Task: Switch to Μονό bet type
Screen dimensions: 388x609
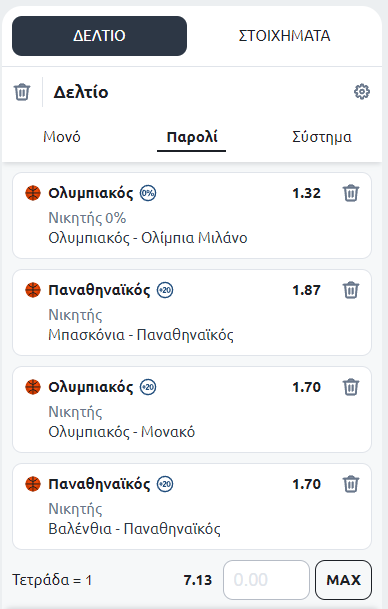Action: (62, 137)
